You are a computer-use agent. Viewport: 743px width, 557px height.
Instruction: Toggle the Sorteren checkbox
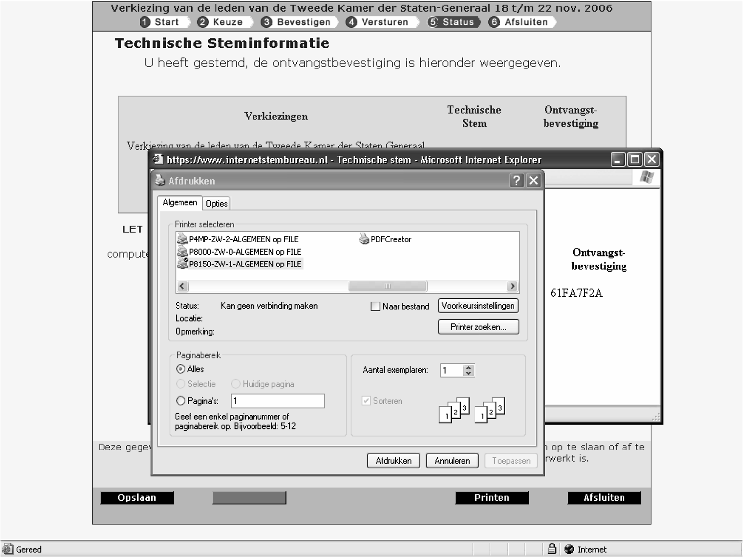[366, 401]
